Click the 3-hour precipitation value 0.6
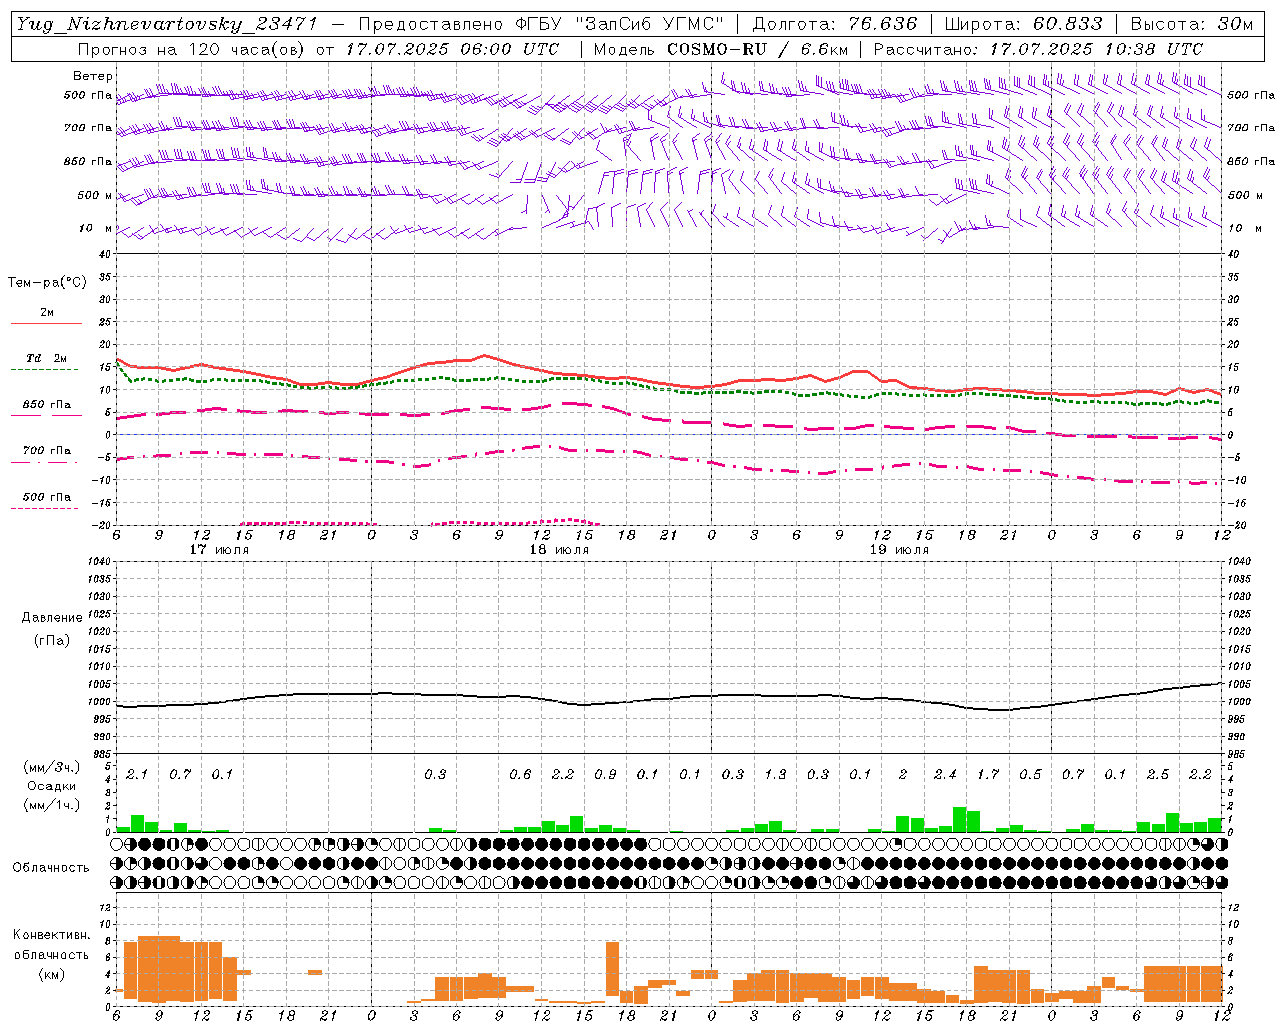 coord(520,774)
